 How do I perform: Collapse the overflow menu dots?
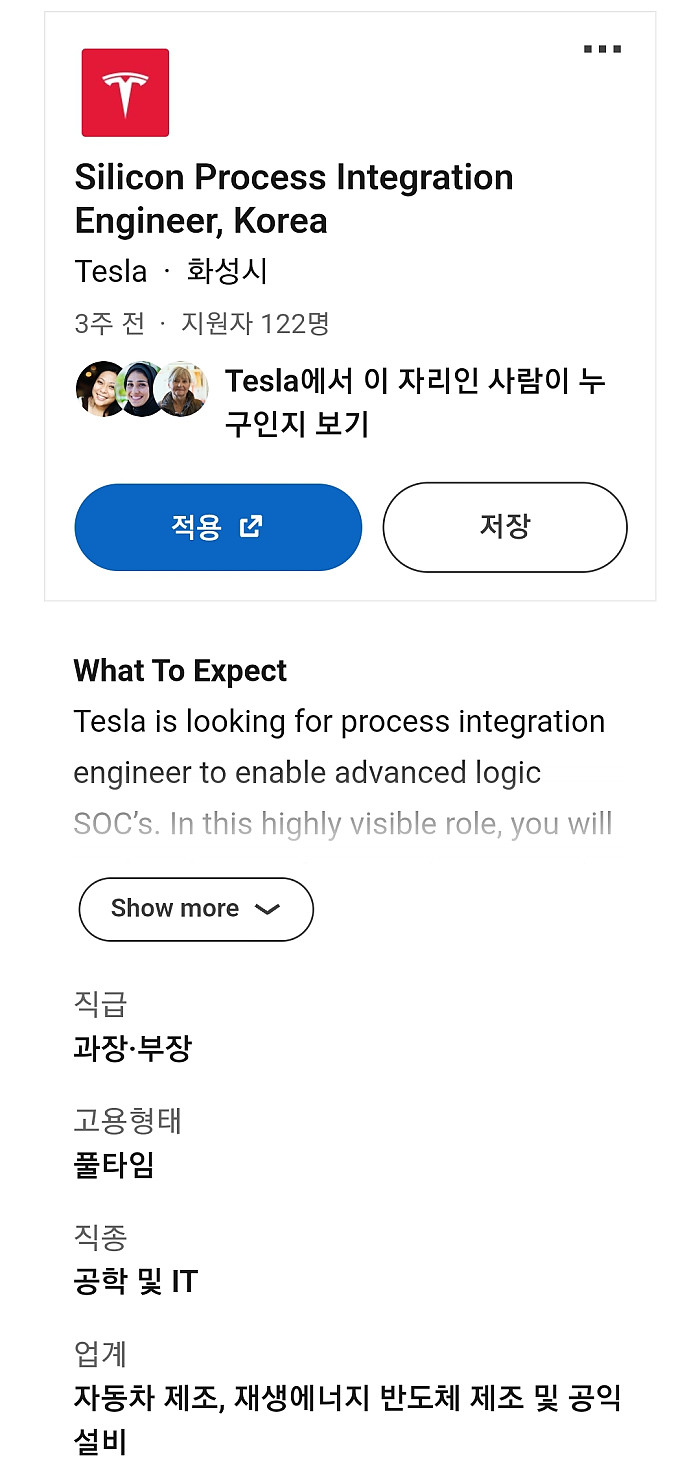(601, 48)
